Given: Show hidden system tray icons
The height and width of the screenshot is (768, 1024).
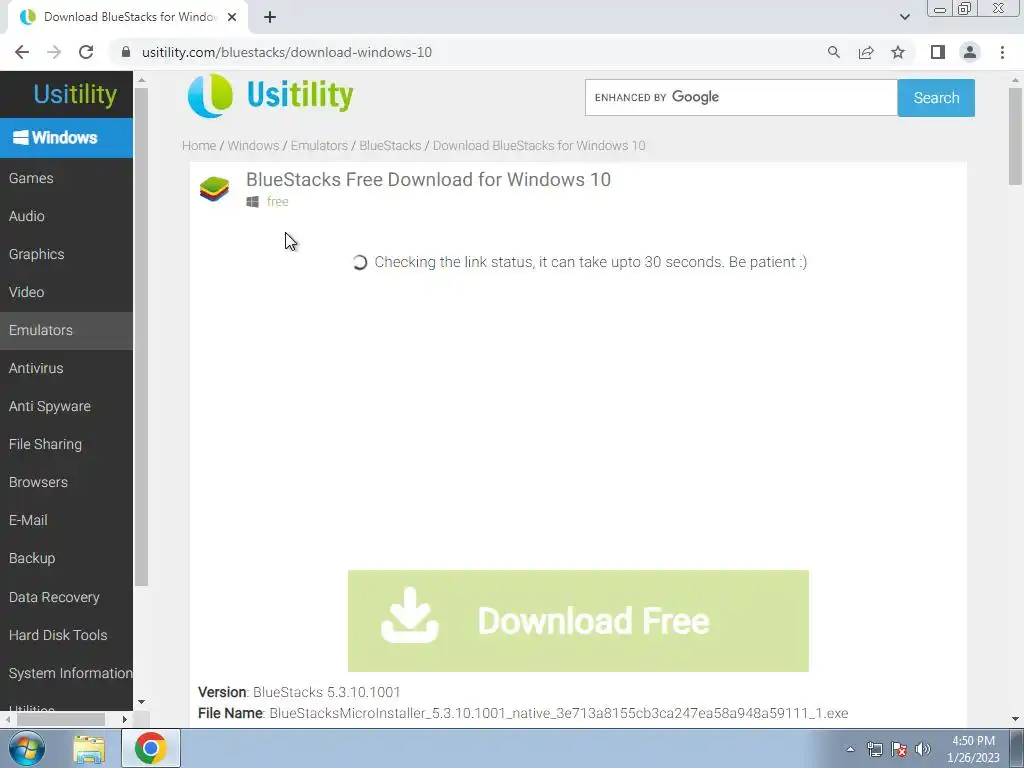Looking at the screenshot, I should [850, 749].
